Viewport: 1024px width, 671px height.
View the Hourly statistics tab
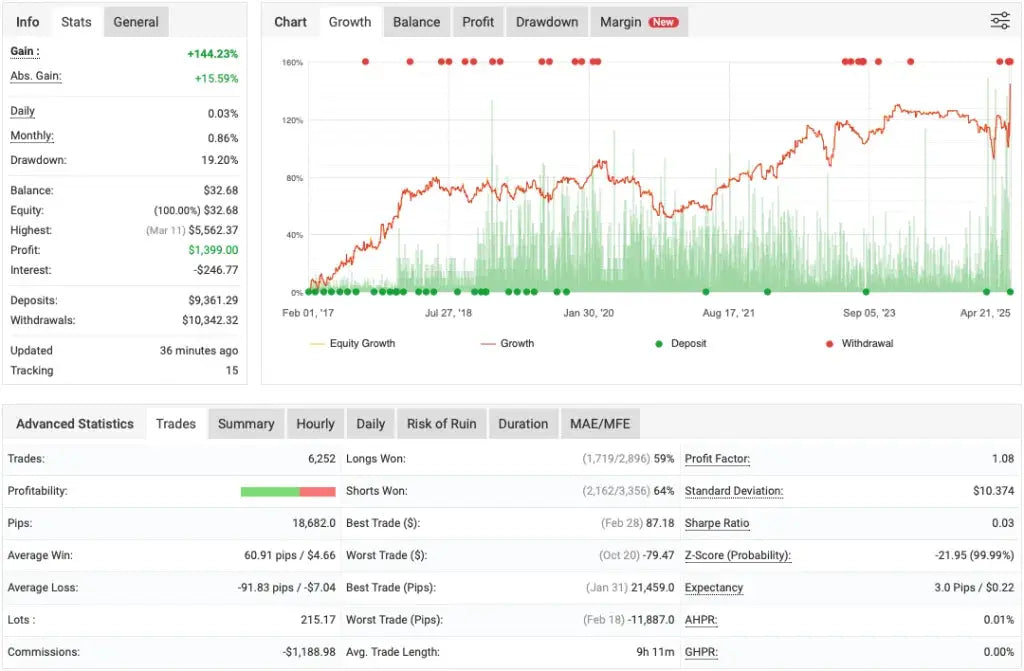tap(315, 423)
